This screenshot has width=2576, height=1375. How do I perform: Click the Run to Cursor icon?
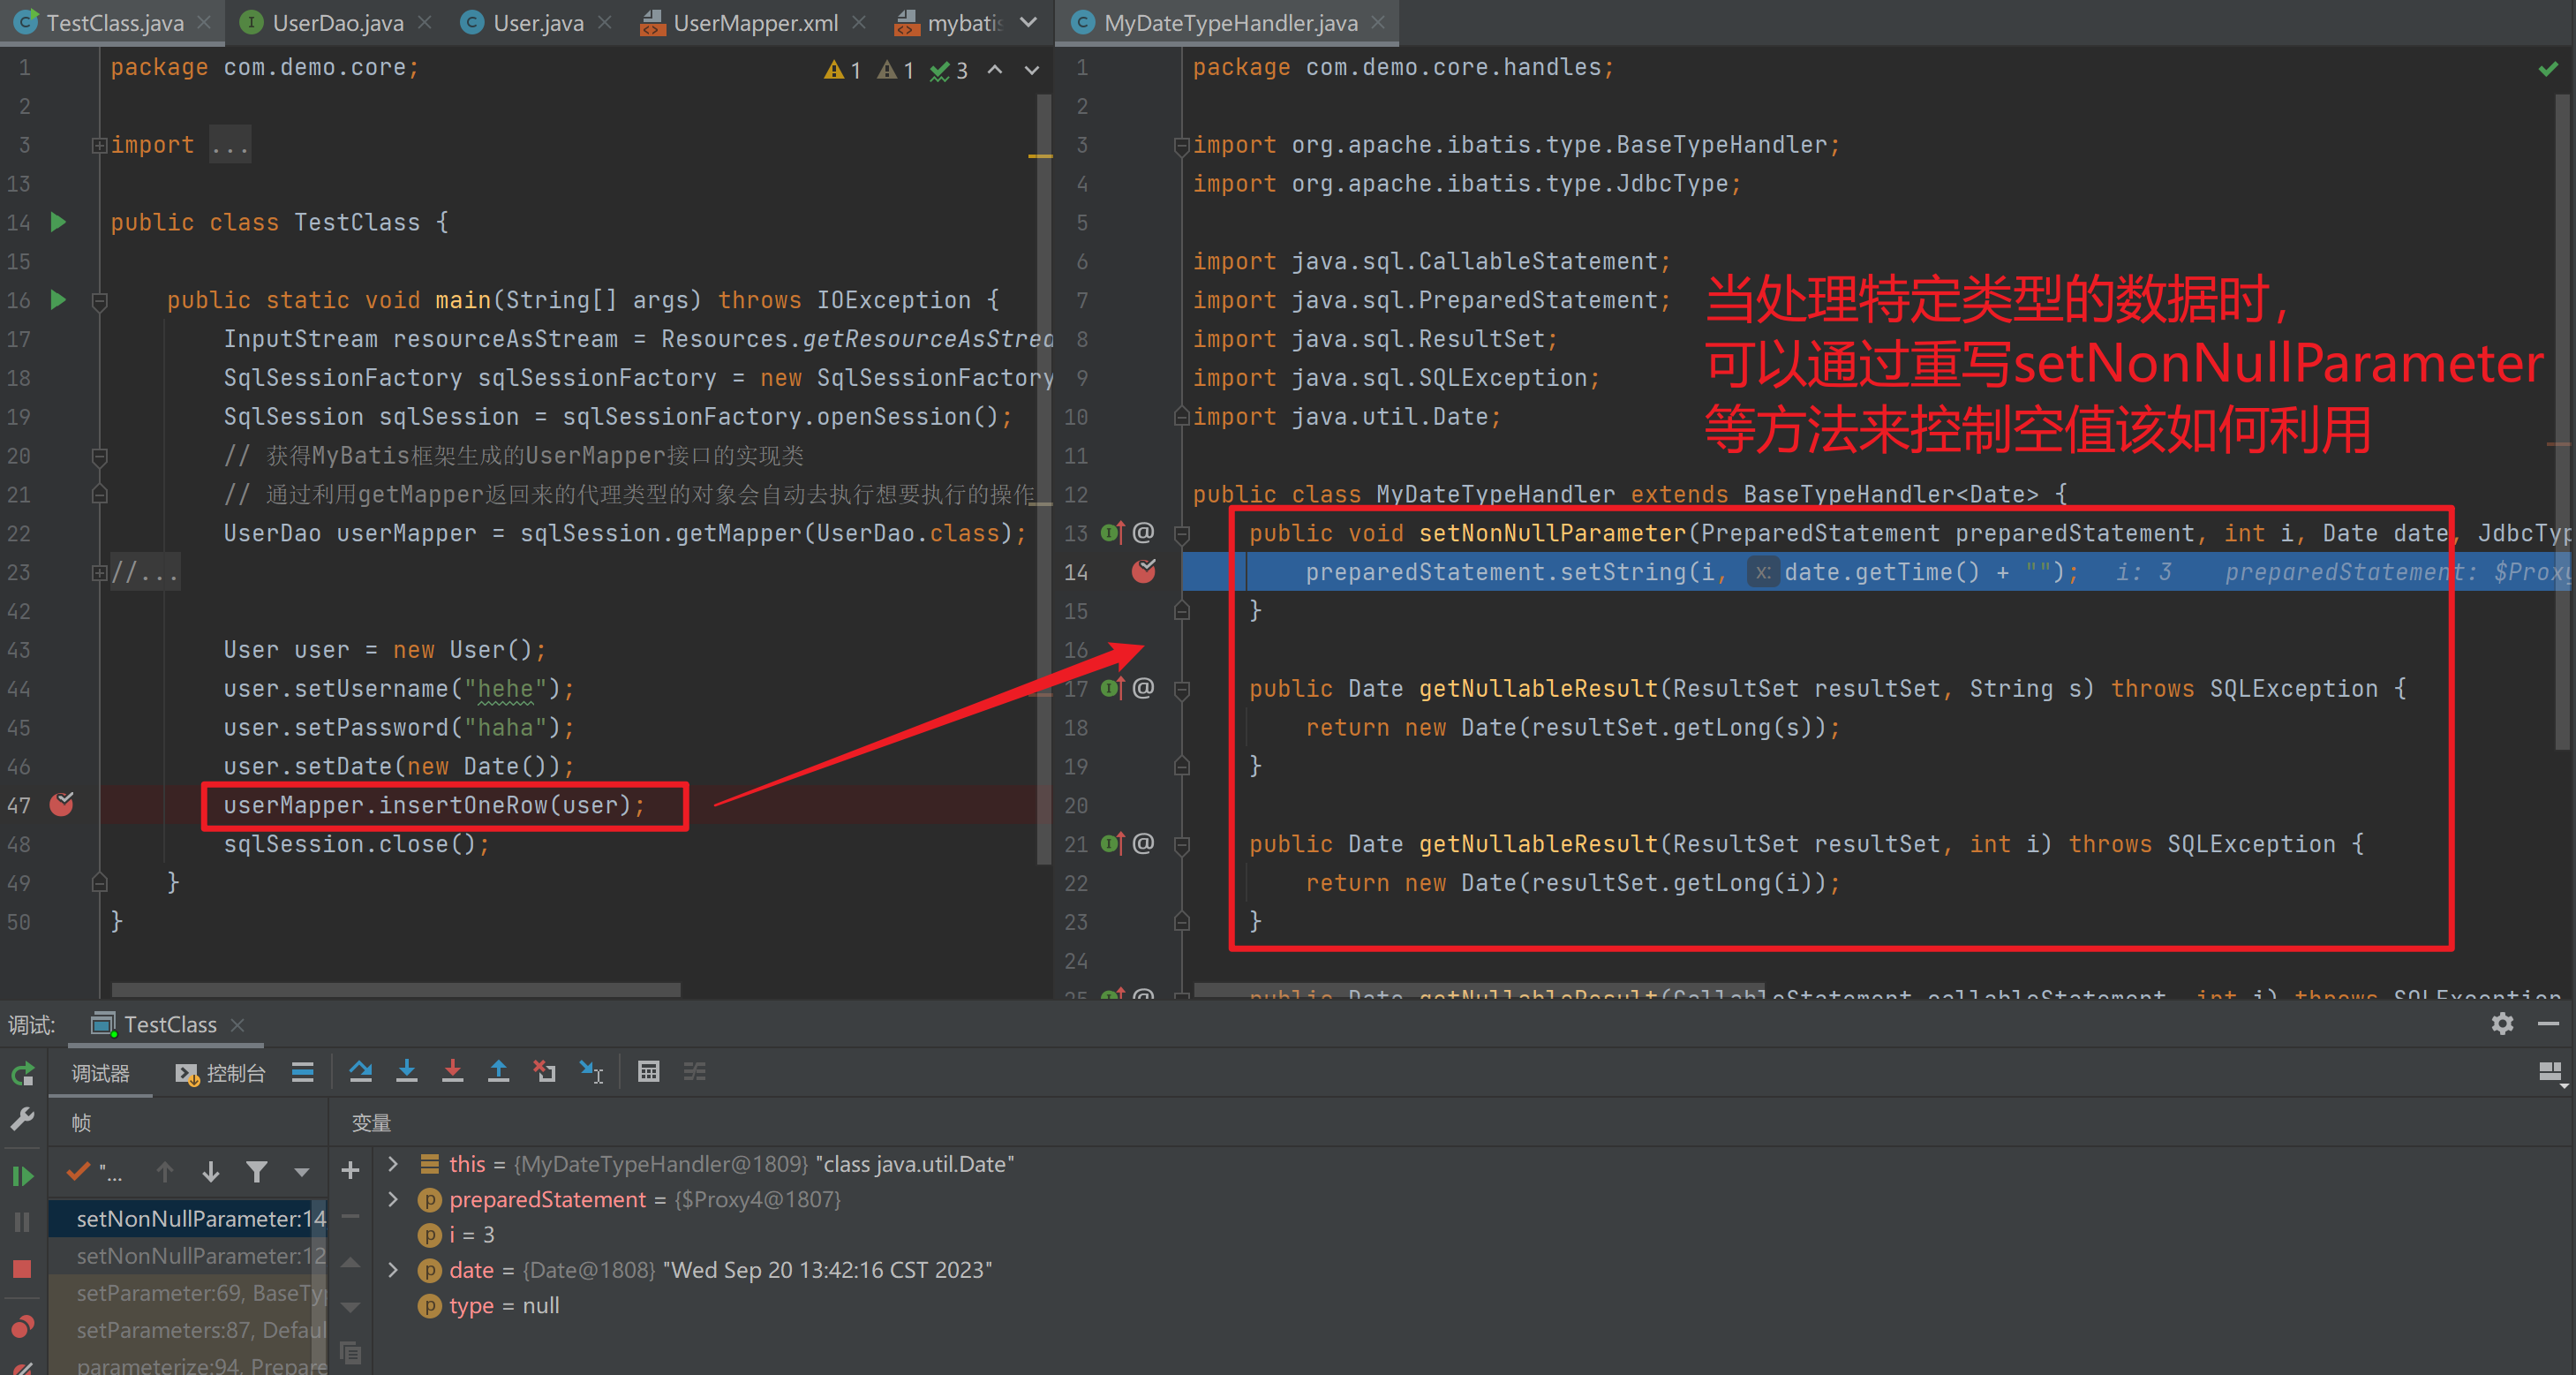pos(591,1072)
